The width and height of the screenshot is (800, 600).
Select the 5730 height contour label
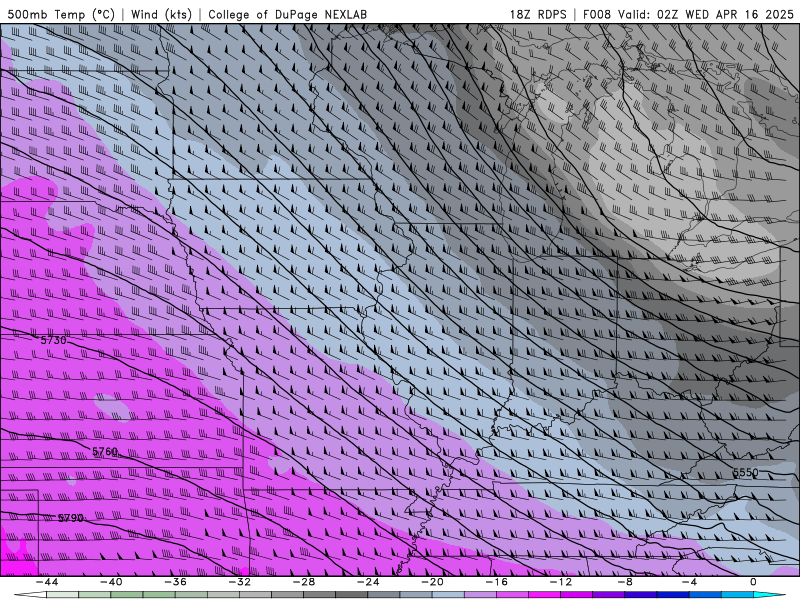click(54, 340)
